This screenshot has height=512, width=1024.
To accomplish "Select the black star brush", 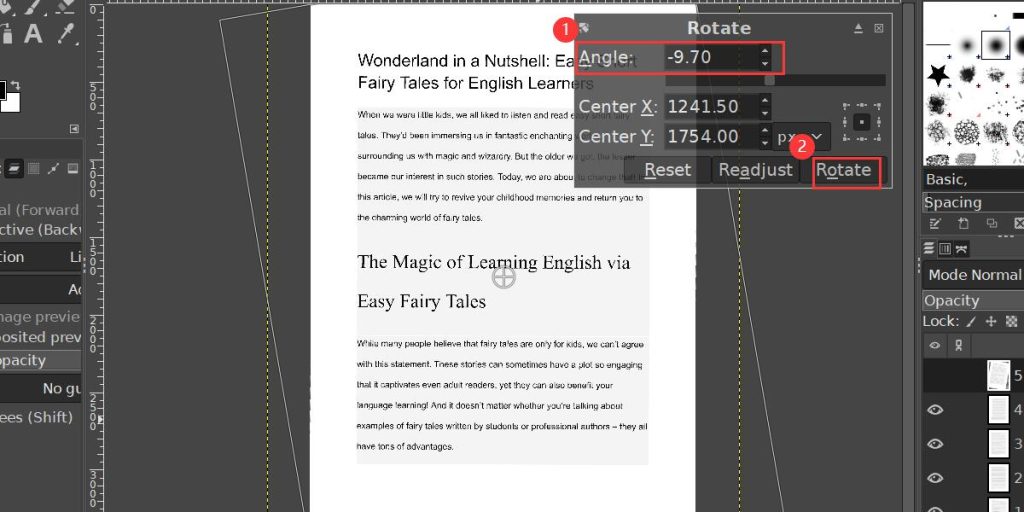I will click(938, 74).
